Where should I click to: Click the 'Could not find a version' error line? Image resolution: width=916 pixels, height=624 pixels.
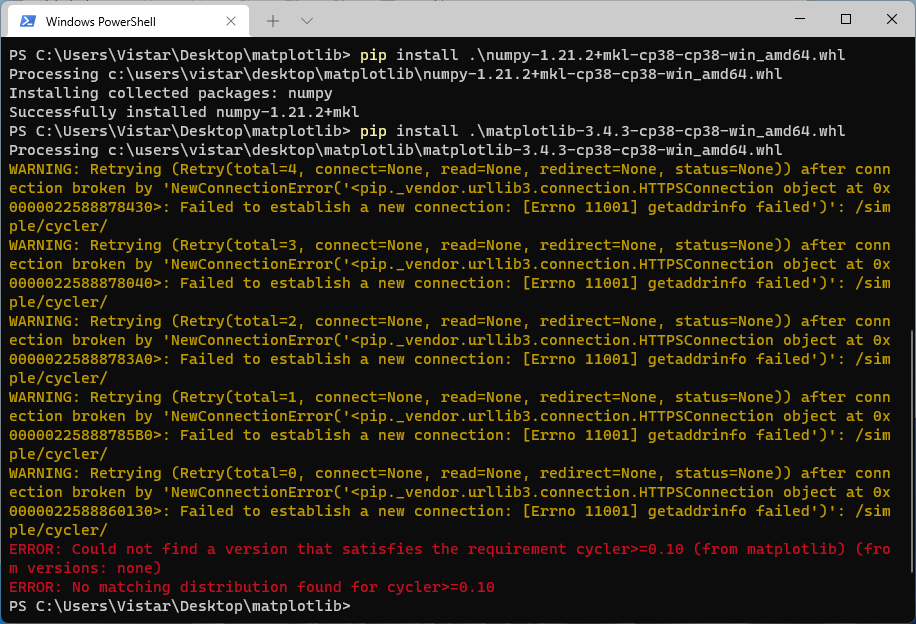pyautogui.click(x=450, y=558)
